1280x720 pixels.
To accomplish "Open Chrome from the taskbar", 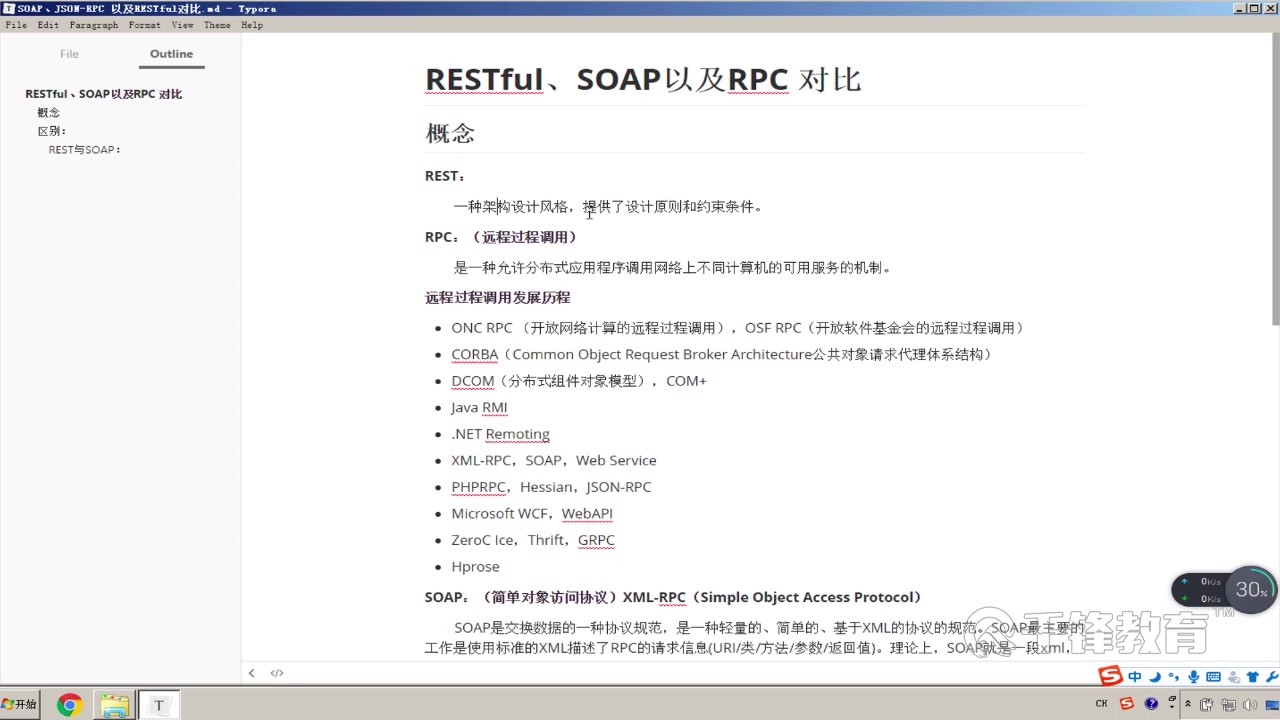I will tap(69, 705).
